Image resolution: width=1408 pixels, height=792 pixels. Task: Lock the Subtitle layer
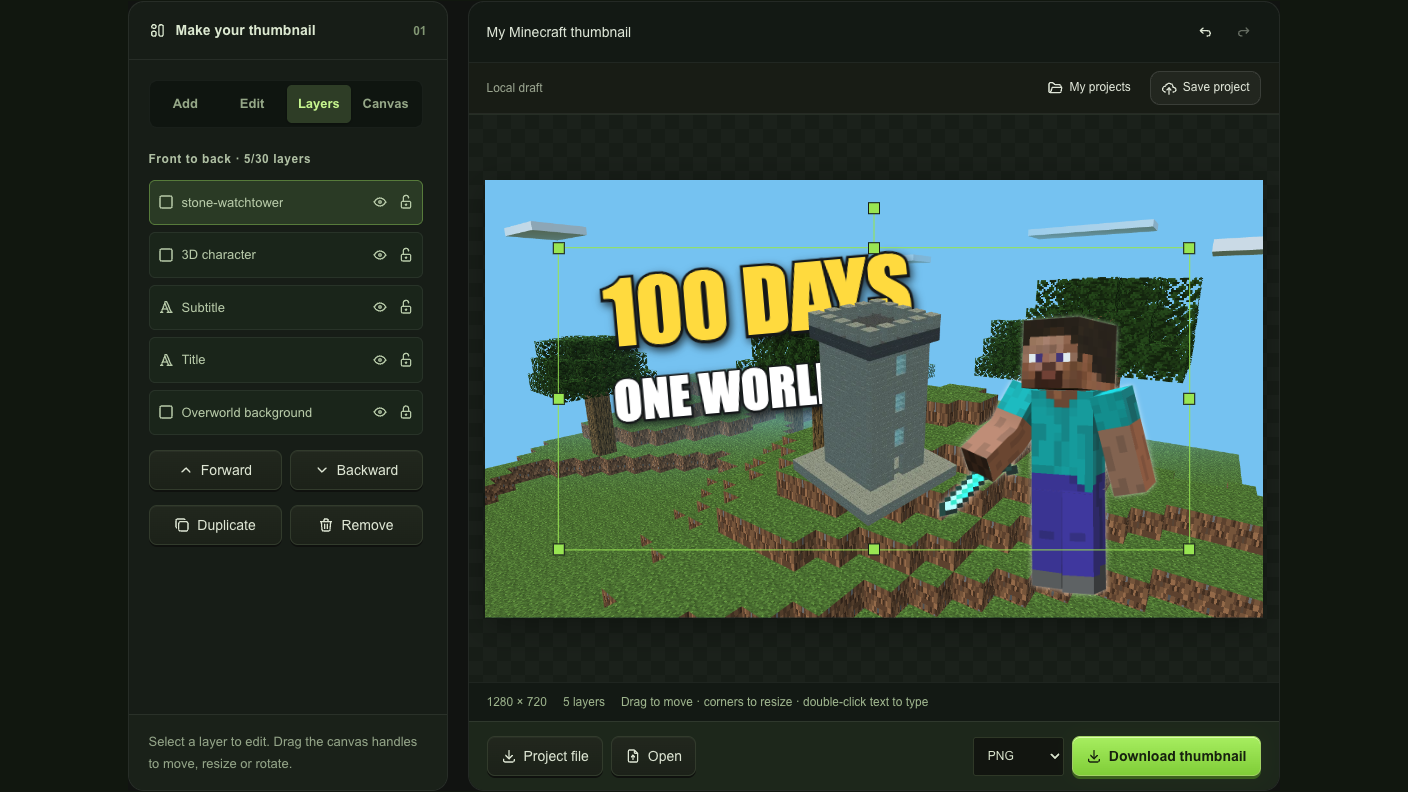pyautogui.click(x=406, y=307)
